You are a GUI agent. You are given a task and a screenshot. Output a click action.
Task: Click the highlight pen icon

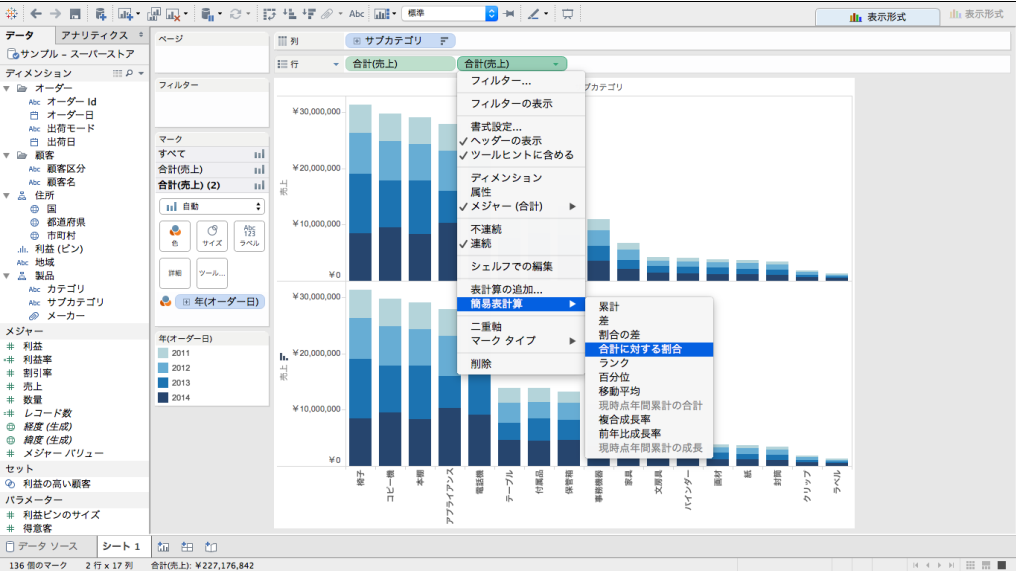point(533,14)
